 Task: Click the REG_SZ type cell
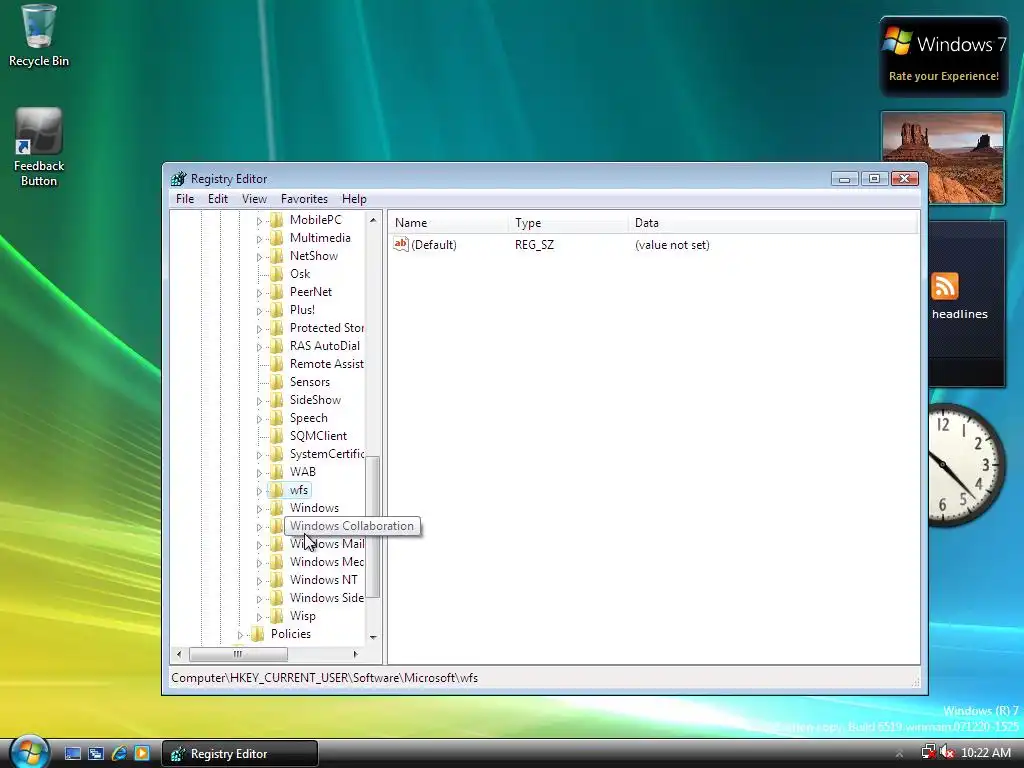pyautogui.click(x=534, y=245)
